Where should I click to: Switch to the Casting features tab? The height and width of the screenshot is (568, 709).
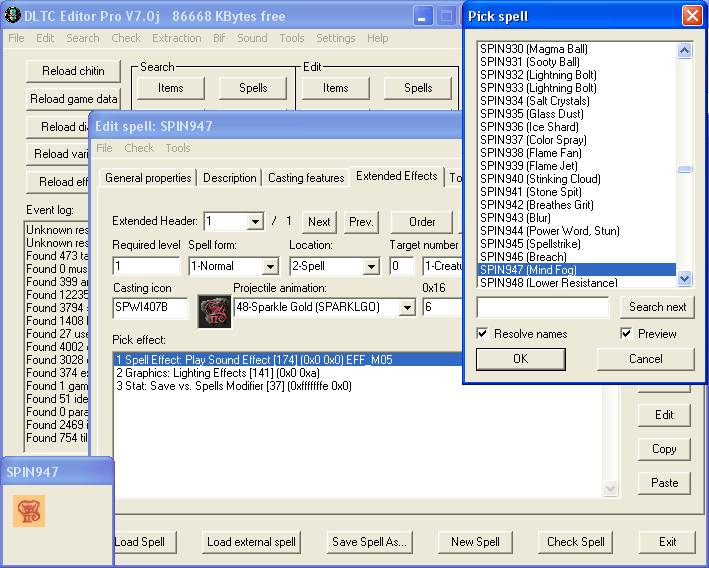pos(306,178)
